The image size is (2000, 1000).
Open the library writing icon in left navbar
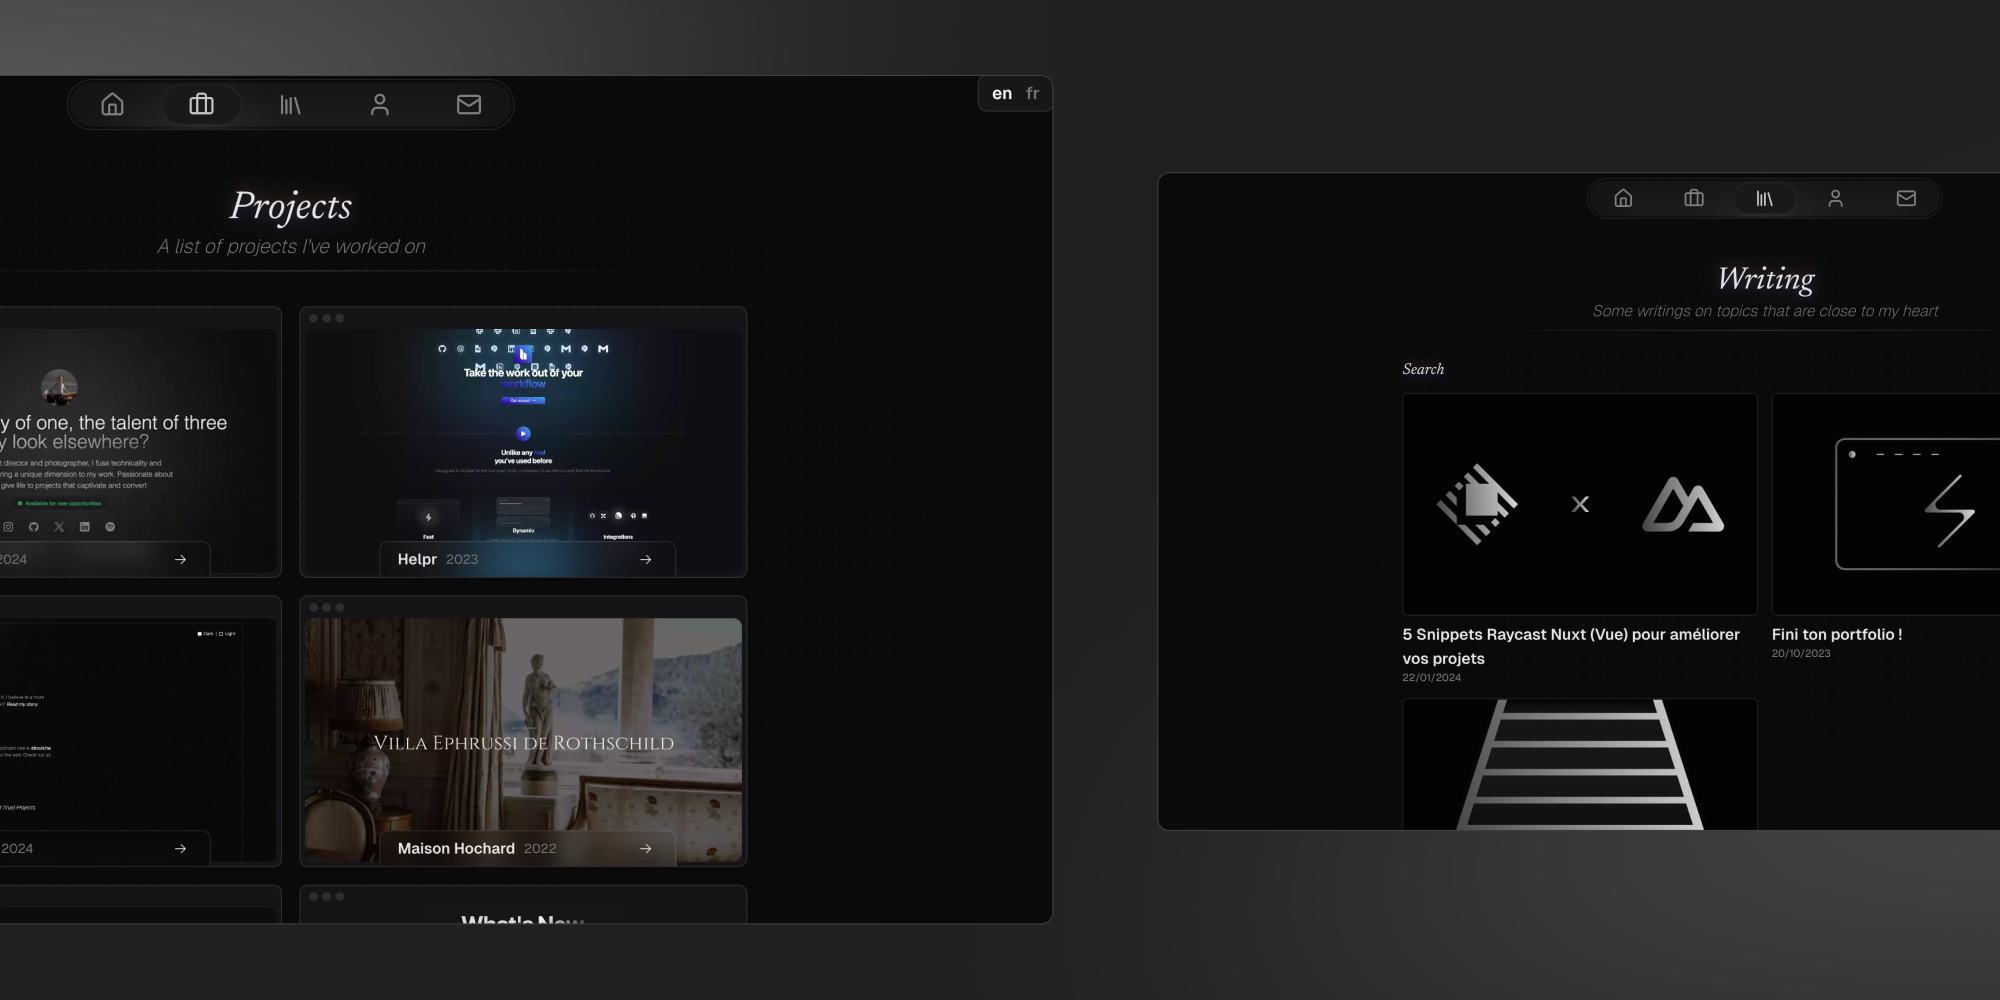290,105
